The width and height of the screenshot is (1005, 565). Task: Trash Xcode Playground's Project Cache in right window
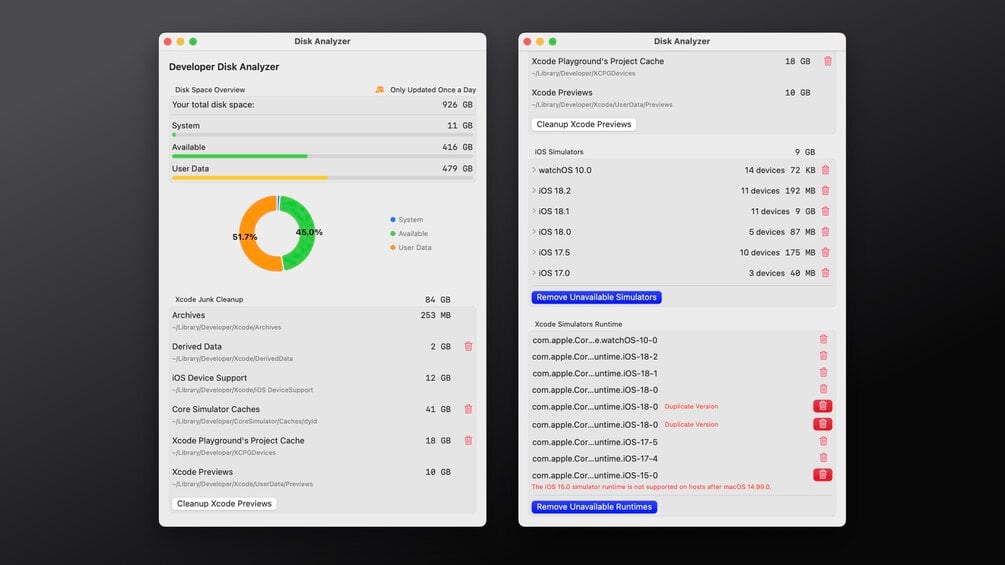(827, 61)
